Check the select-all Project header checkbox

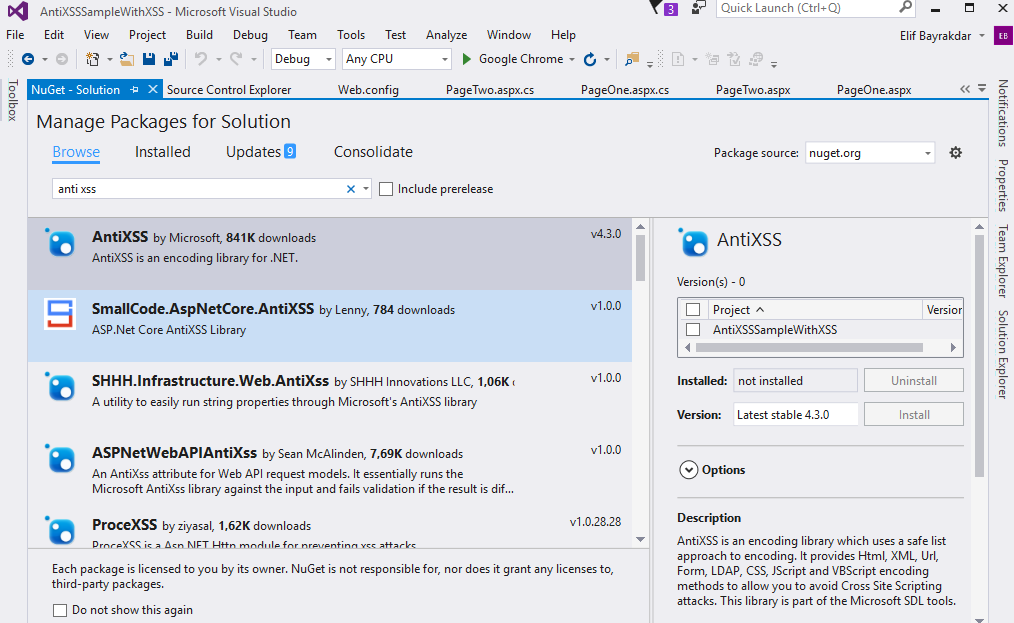tap(693, 309)
